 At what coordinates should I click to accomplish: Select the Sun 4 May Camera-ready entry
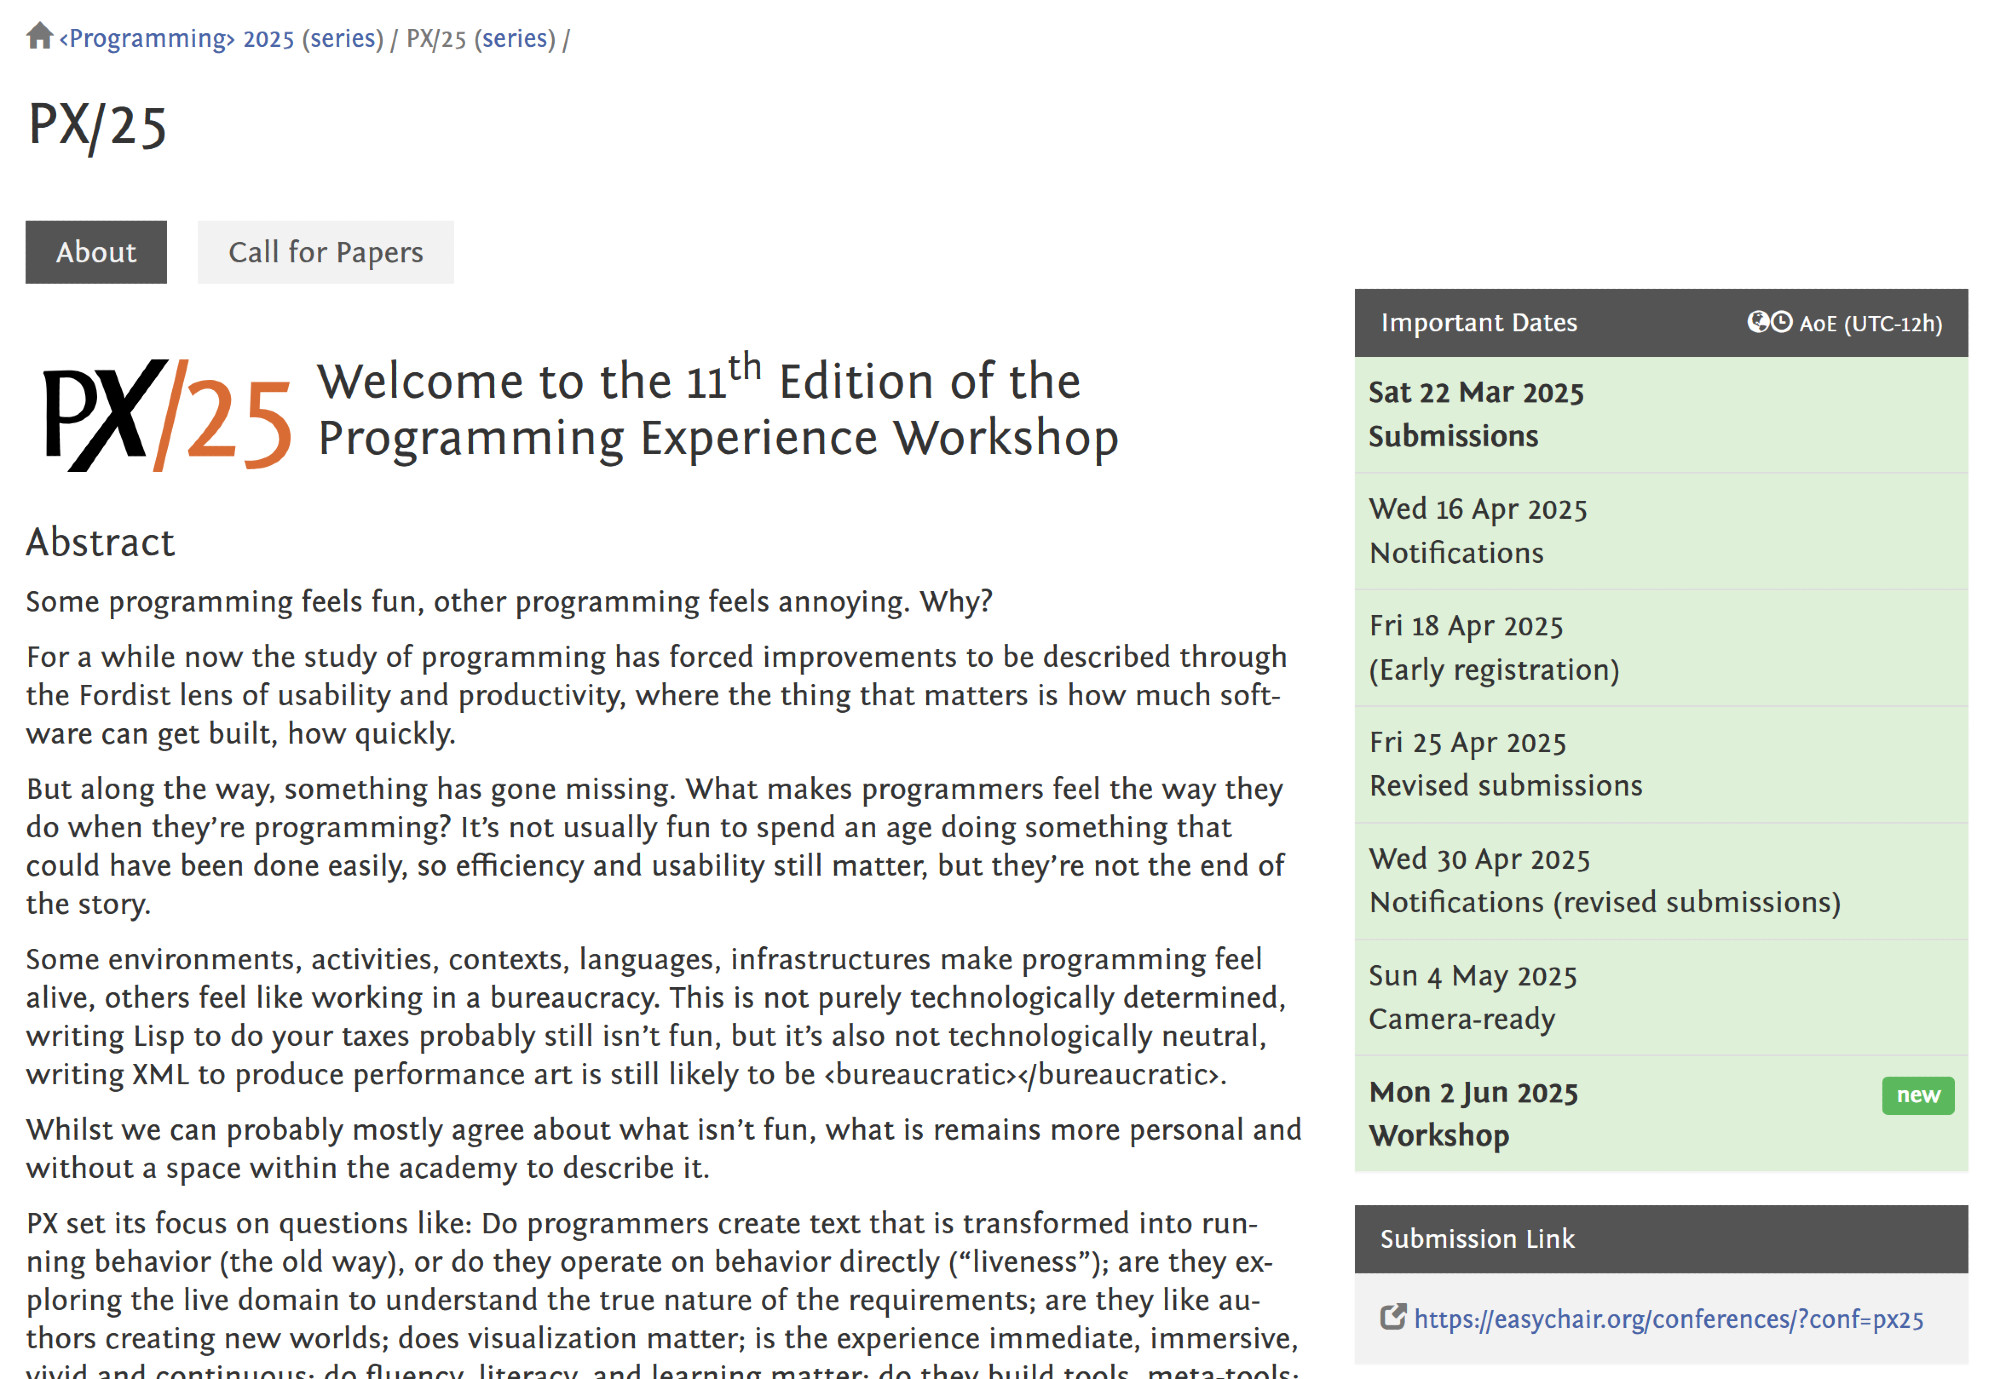pos(1472,997)
